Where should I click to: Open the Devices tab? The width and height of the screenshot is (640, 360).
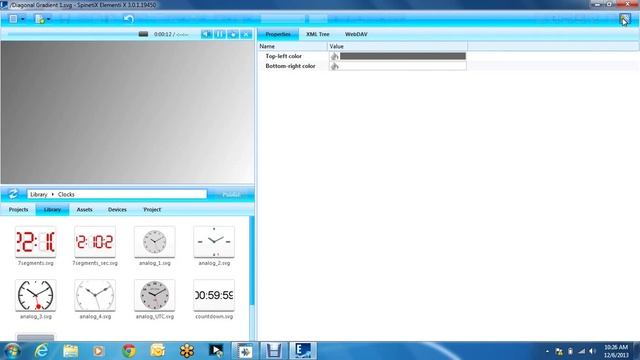point(117,210)
